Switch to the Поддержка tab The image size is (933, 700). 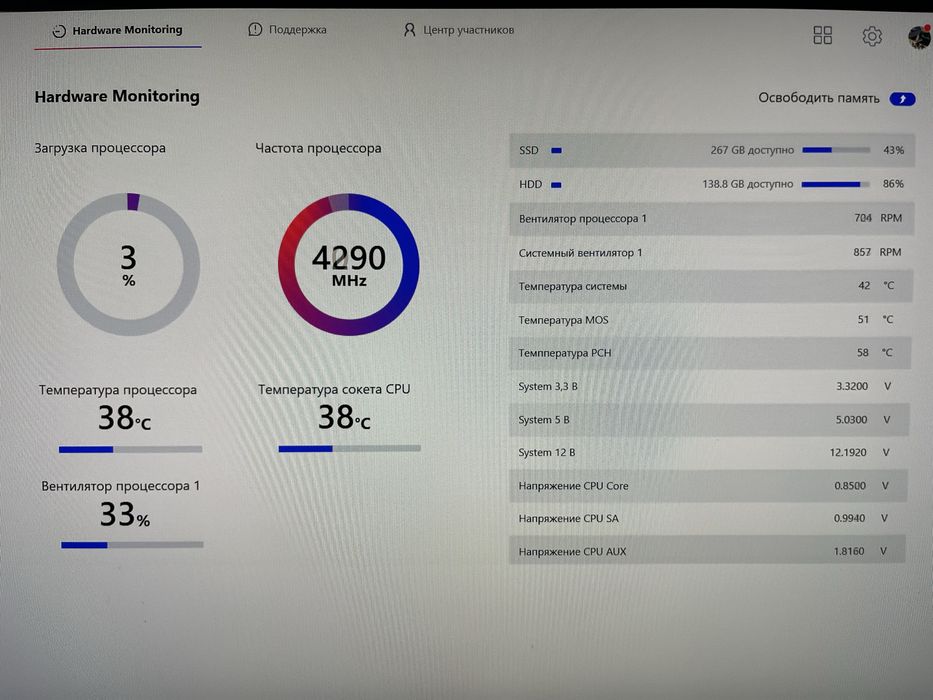tap(287, 30)
